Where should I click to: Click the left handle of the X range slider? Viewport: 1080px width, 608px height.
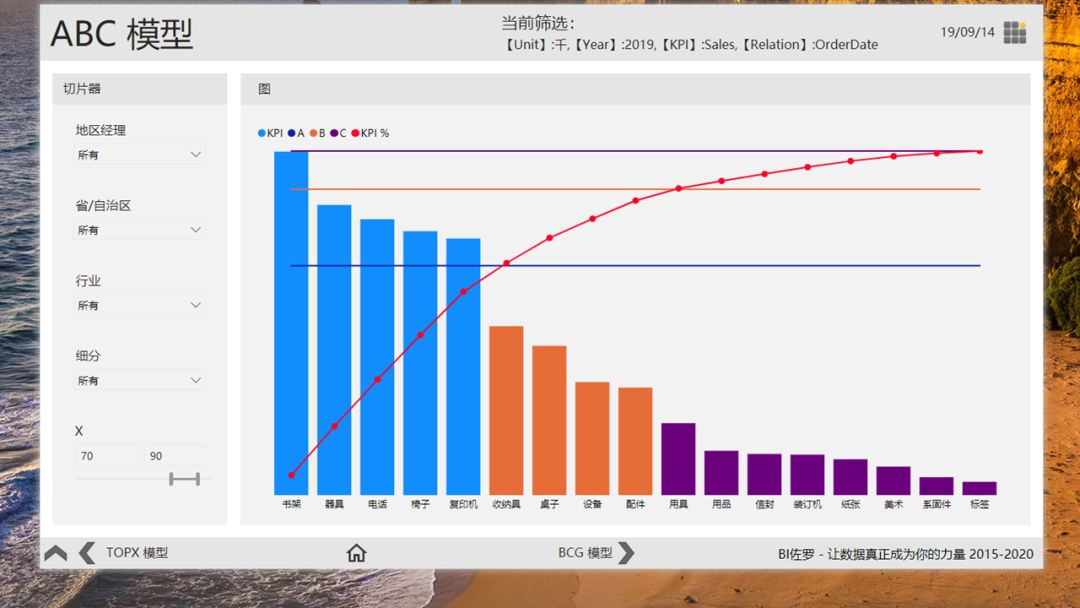pyautogui.click(x=172, y=479)
